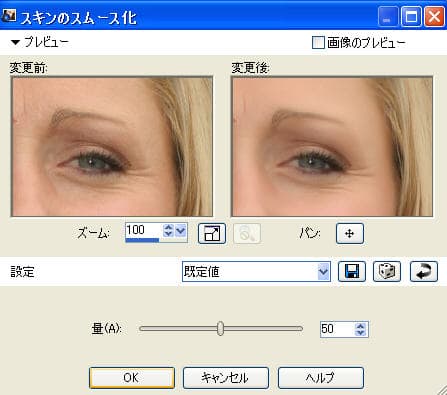Click the disabled zoom magnifier icon

click(x=247, y=233)
